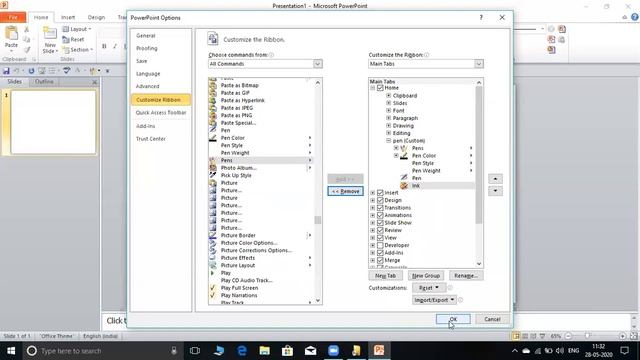Viewport: 640px width, 360px height.
Task: Click the move down arrow button
Action: [x=495, y=191]
